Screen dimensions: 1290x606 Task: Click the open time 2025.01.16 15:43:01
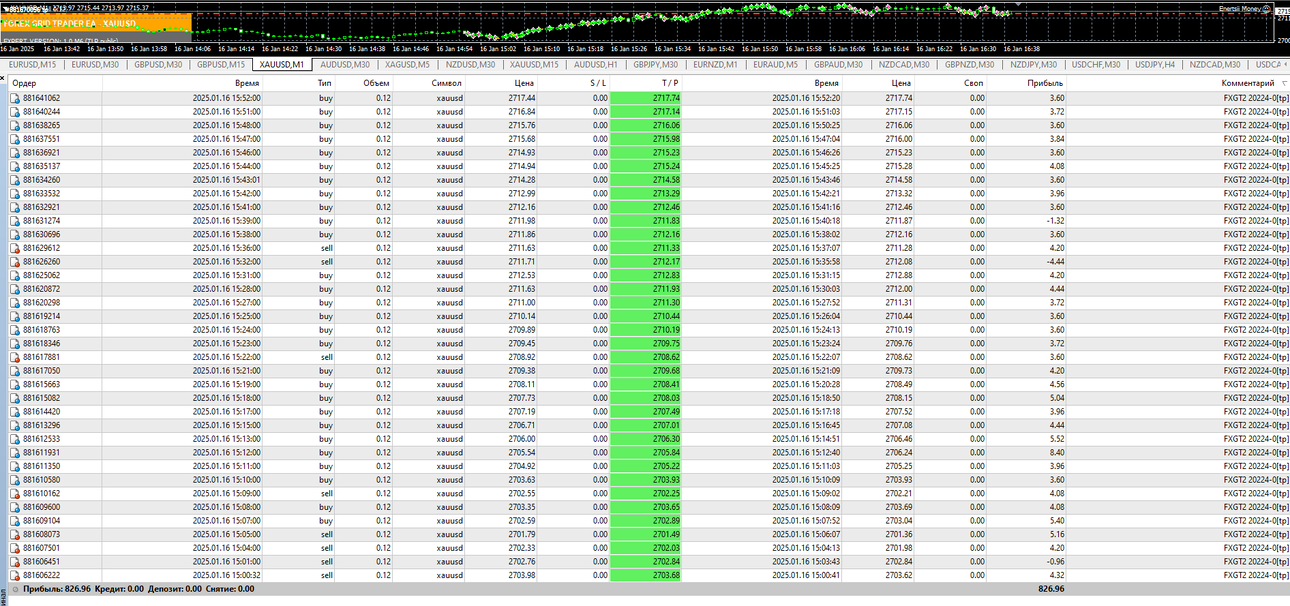pyautogui.click(x=226, y=179)
